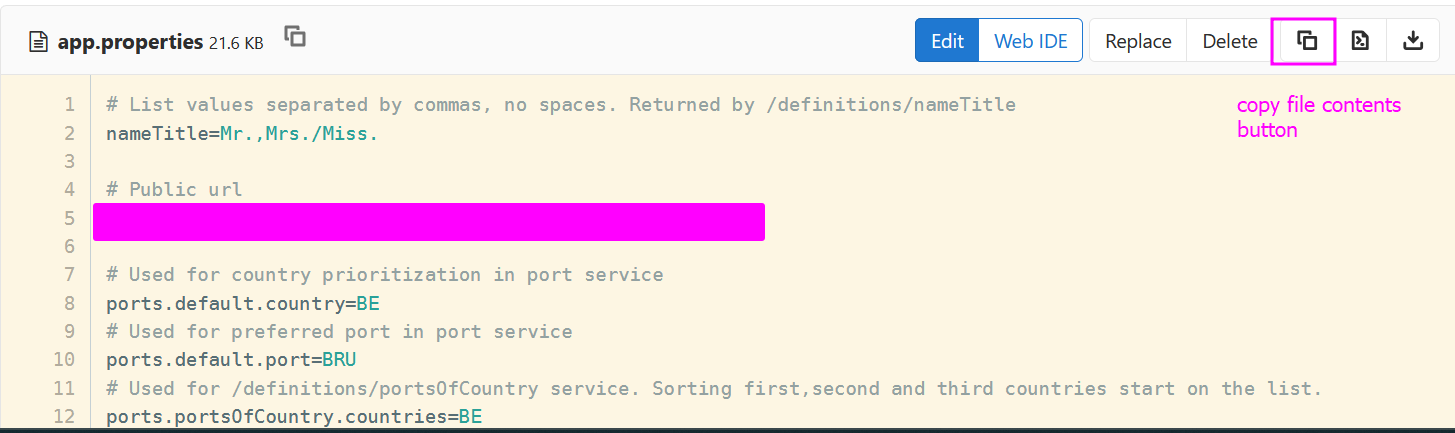The image size is (1455, 433).
Task: Select line number 5 in the gutter
Action: pyautogui.click(x=69, y=218)
